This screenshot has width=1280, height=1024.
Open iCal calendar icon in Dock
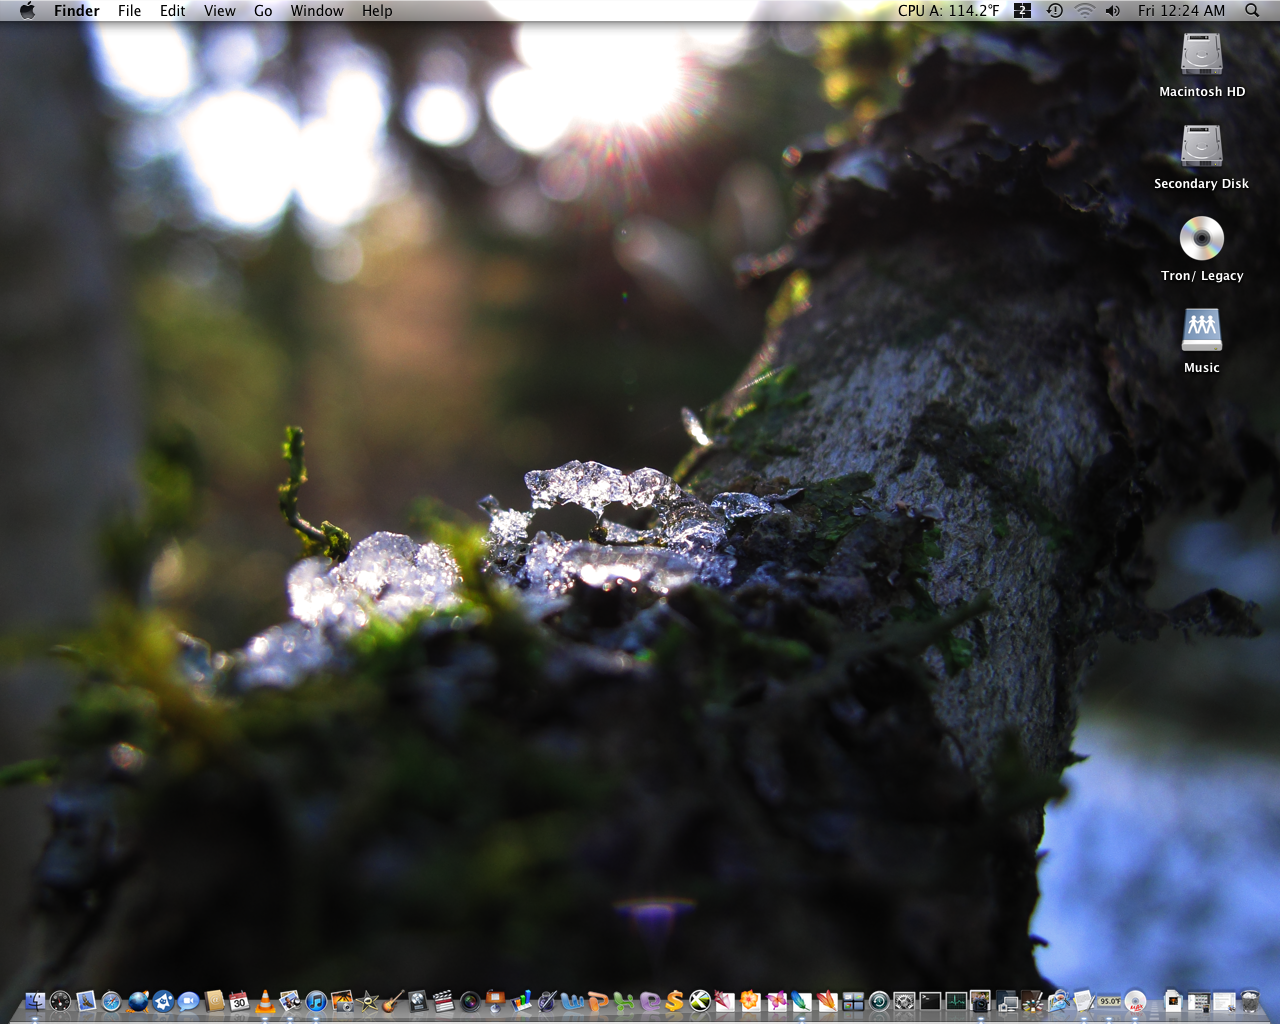pyautogui.click(x=239, y=1001)
